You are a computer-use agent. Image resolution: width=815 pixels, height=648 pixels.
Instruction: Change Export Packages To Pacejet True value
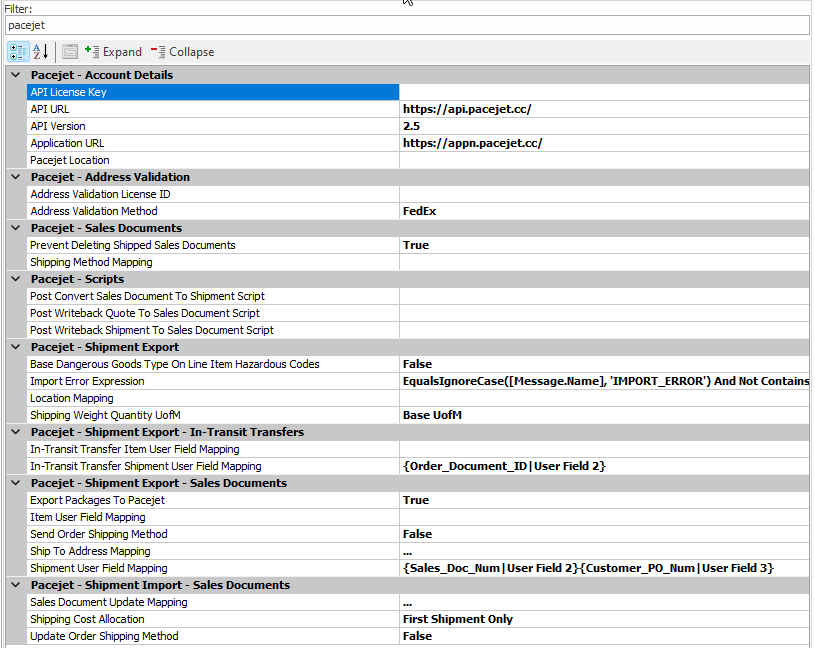coord(604,500)
